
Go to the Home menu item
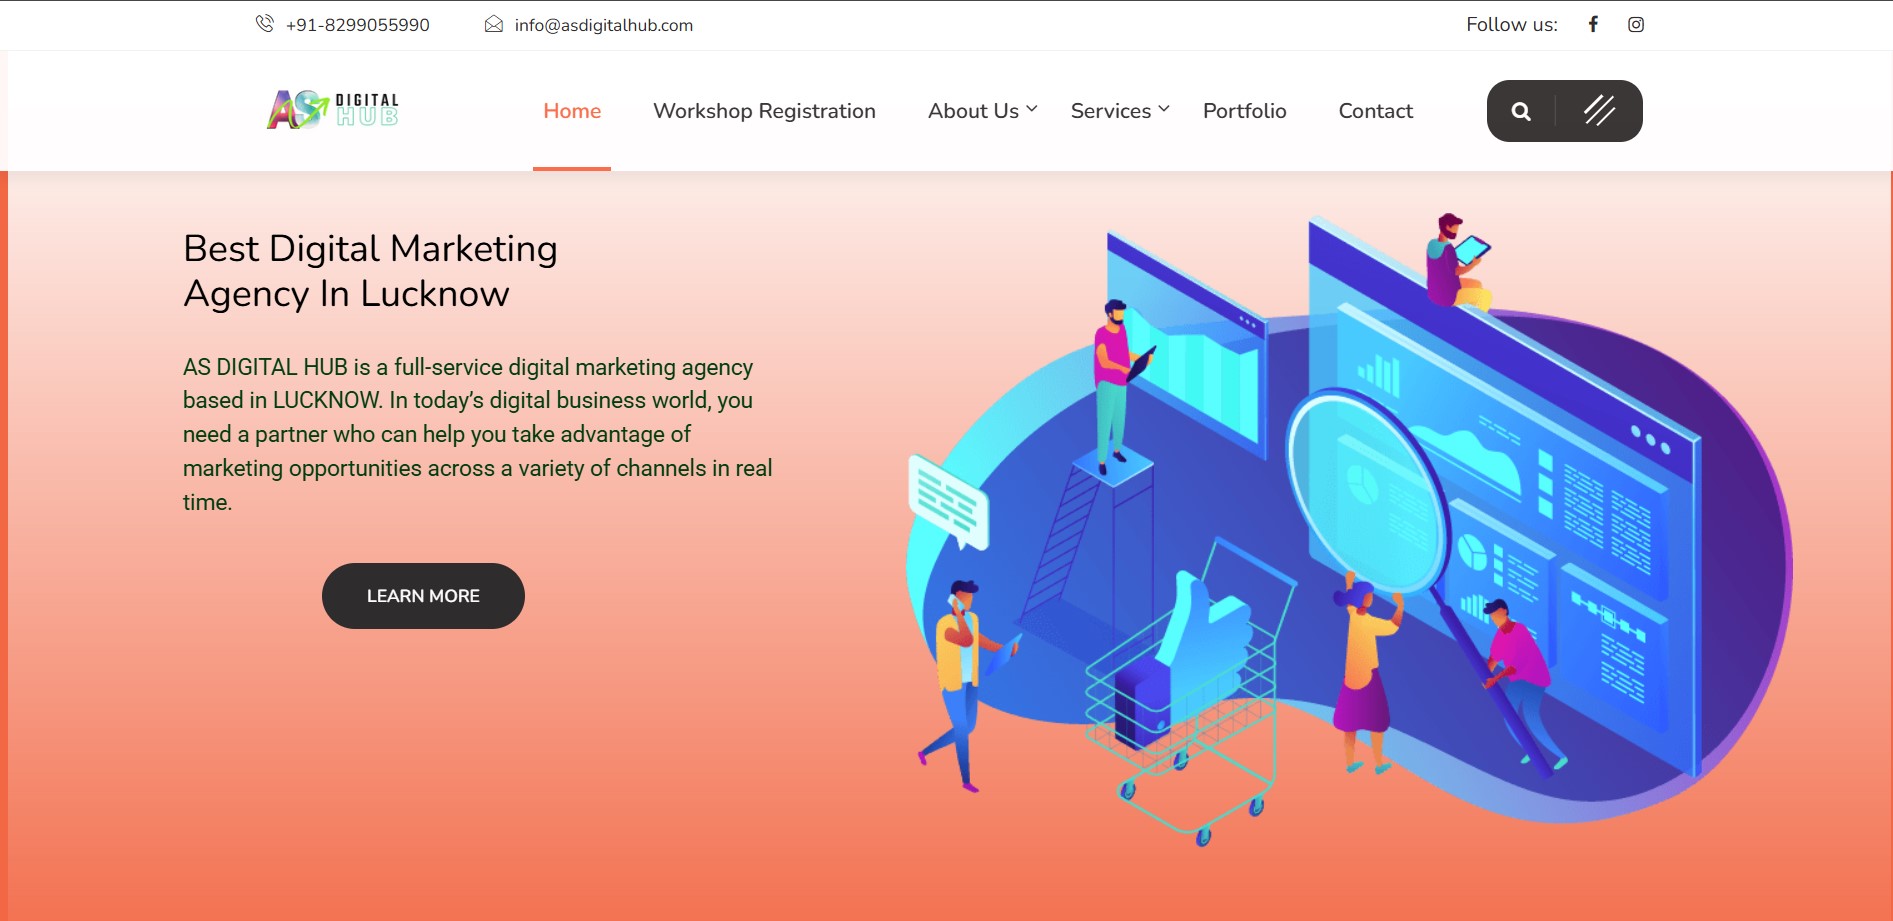[x=572, y=111]
